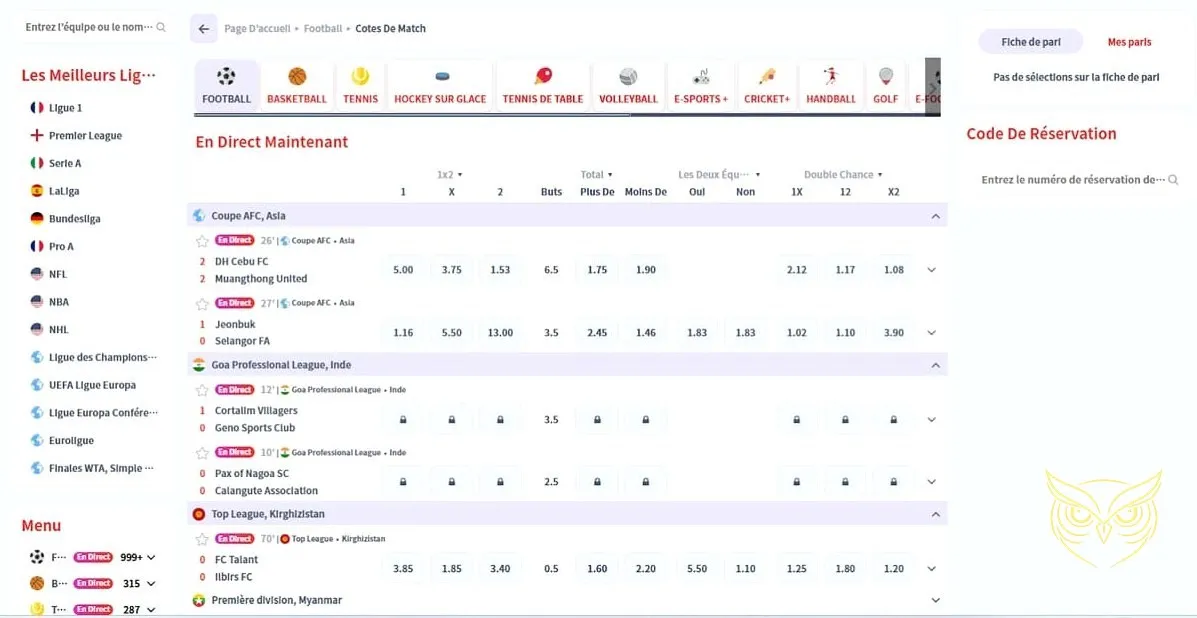Switch to the Mes paris tab
Image resolution: width=1197 pixels, height=618 pixels.
[x=1129, y=42]
